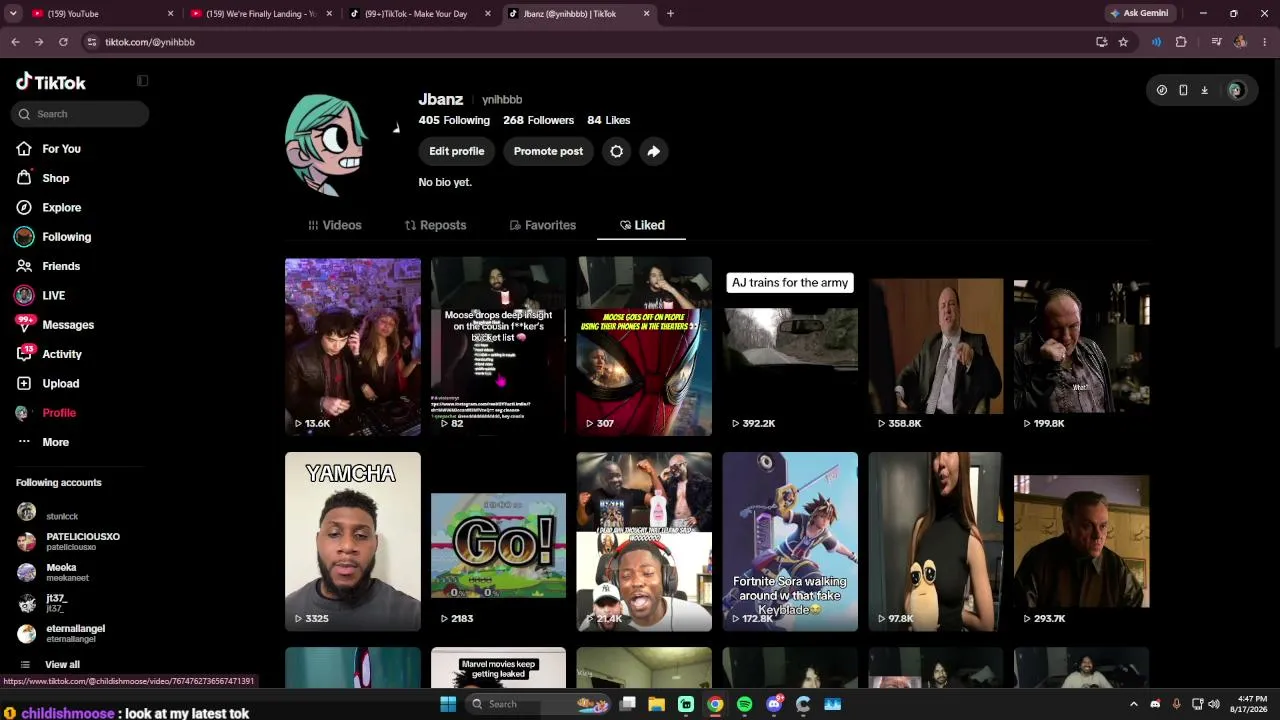The height and width of the screenshot is (720, 1280).
Task: Open the Upload page
Action: click(x=61, y=383)
